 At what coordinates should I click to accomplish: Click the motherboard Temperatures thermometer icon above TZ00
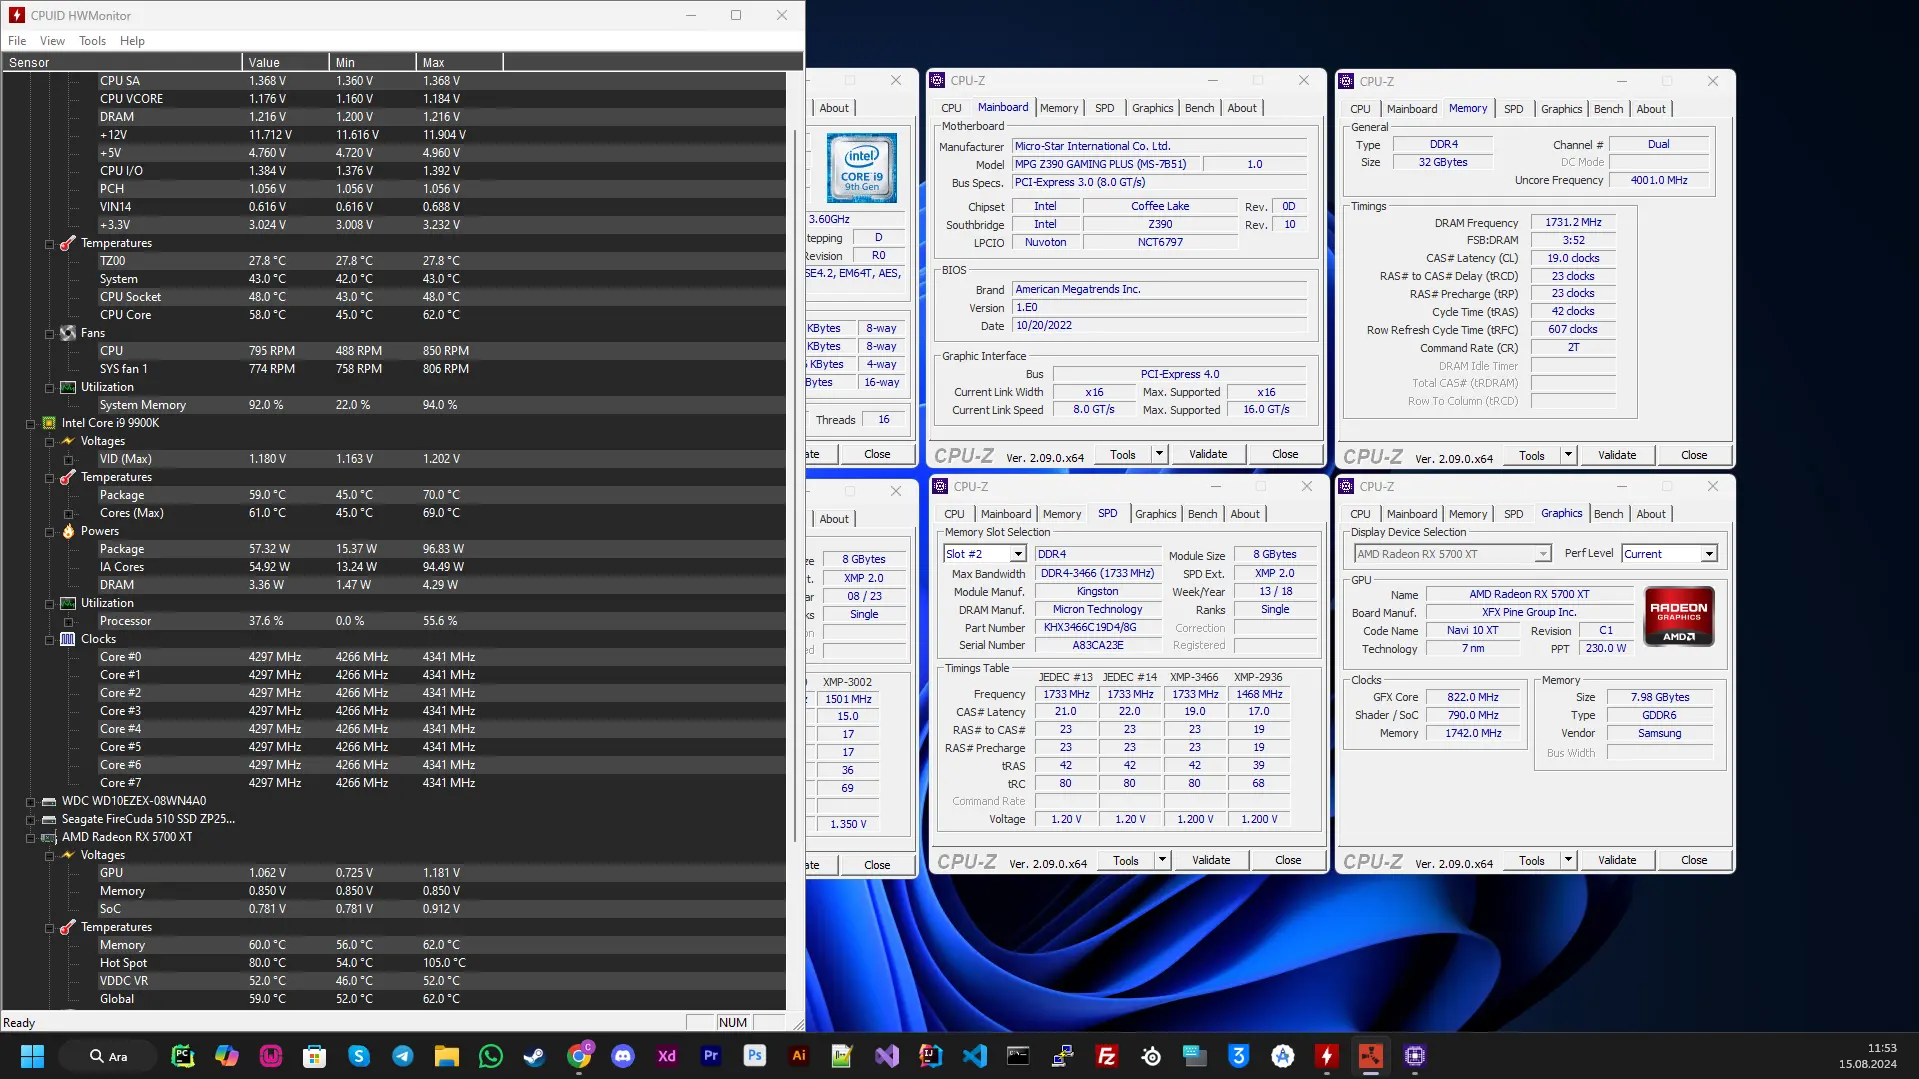click(68, 243)
